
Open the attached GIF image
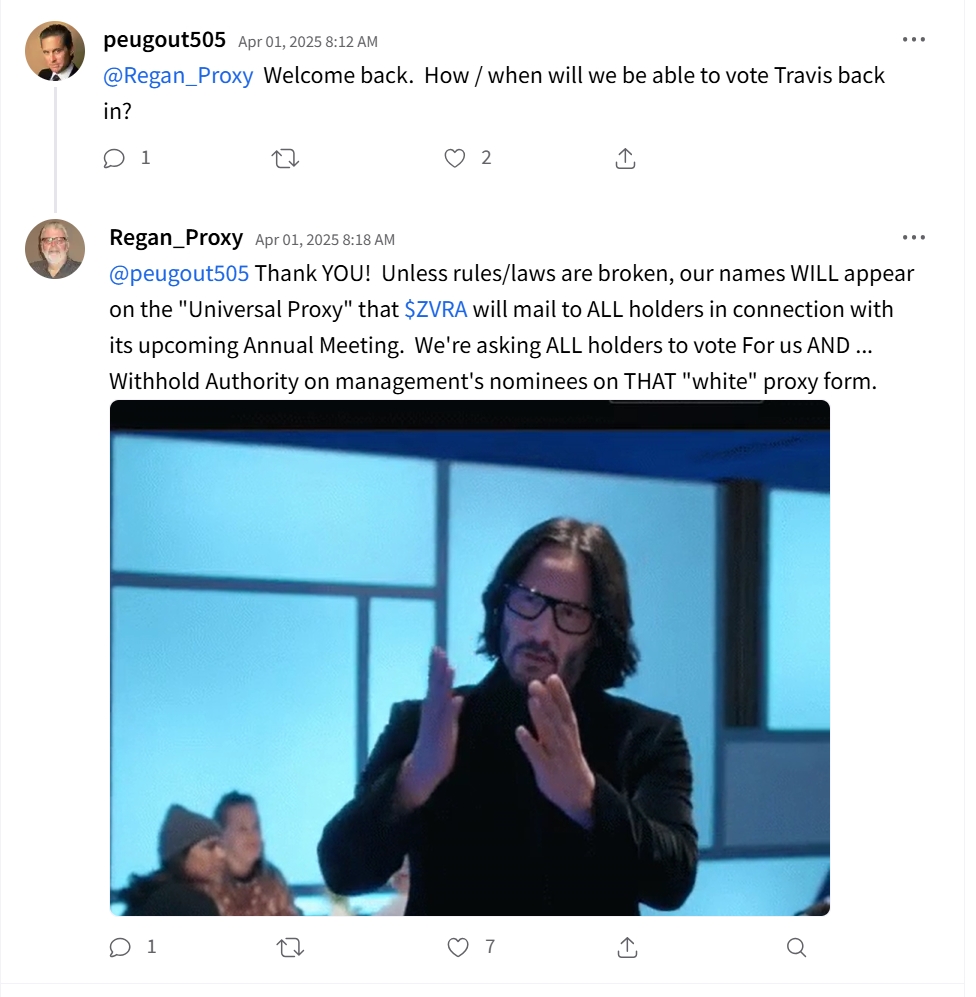click(x=469, y=657)
